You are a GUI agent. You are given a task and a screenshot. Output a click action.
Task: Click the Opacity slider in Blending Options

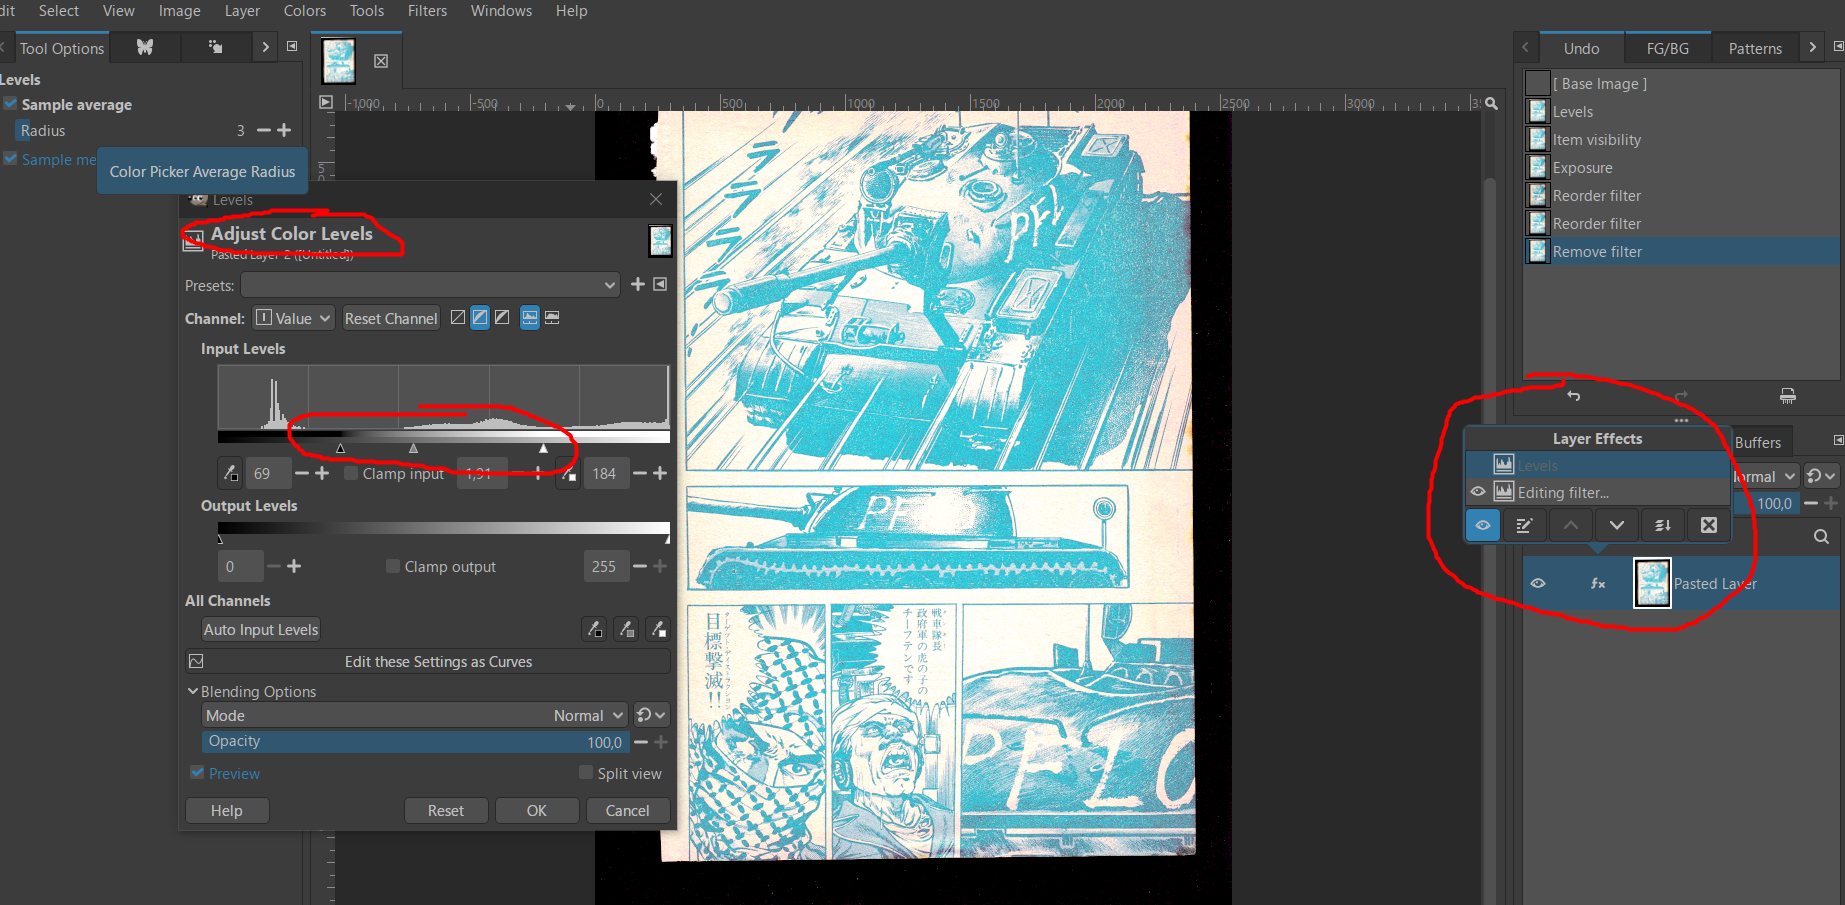[416, 741]
